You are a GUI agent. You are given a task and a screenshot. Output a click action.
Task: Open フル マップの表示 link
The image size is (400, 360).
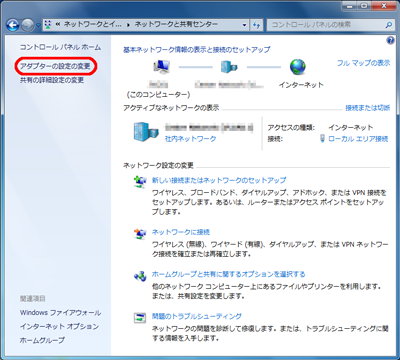click(363, 63)
